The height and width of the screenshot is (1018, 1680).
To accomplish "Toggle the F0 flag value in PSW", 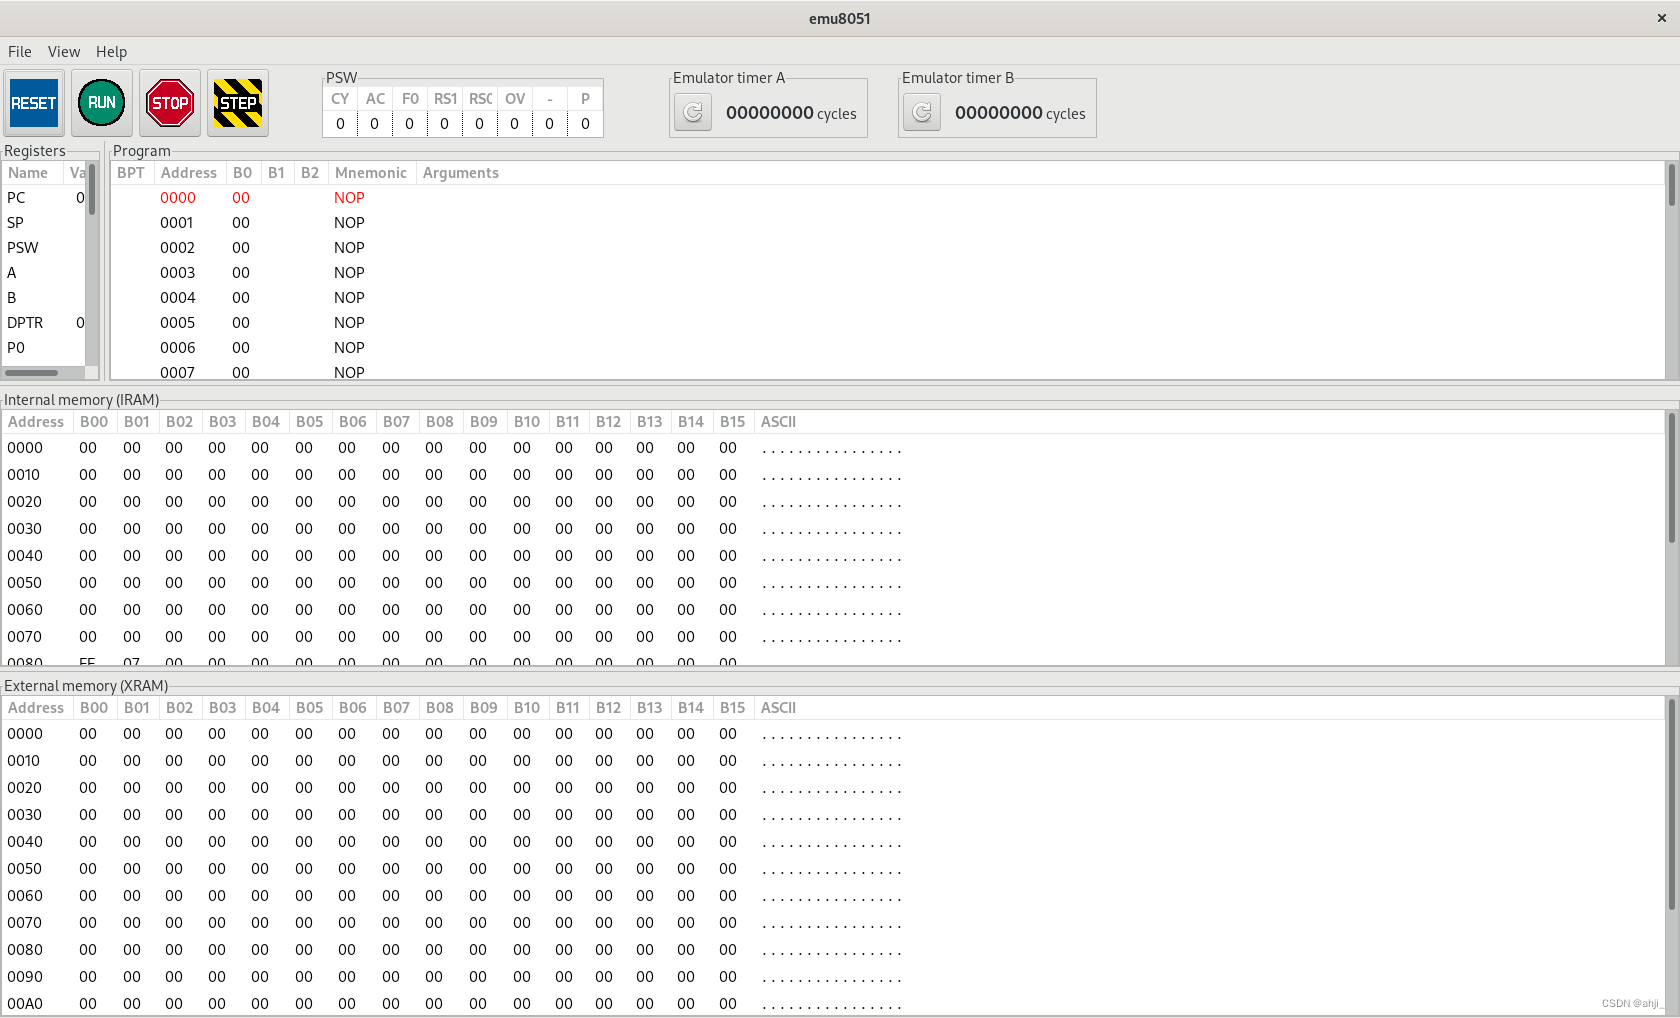I will [410, 124].
